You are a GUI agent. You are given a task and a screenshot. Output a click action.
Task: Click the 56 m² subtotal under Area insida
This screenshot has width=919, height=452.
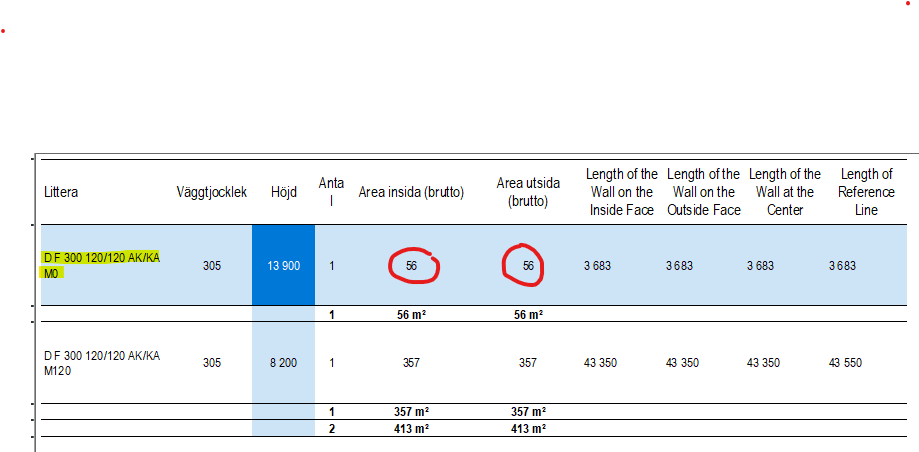pos(411,314)
